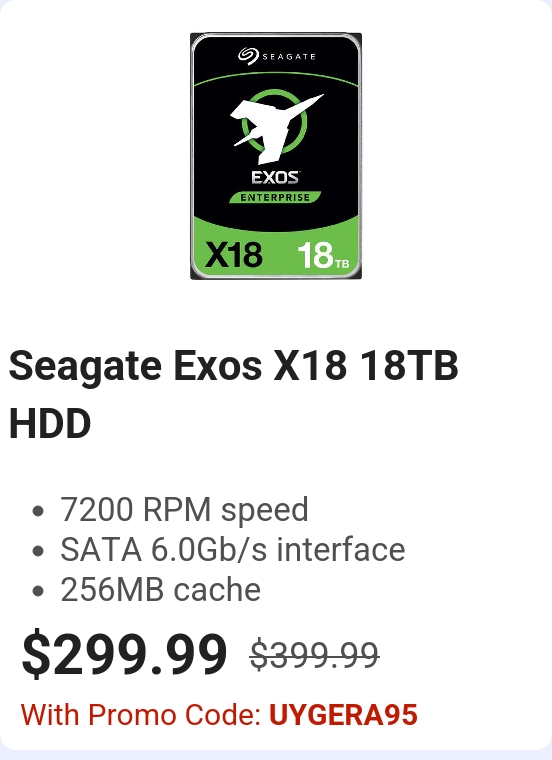The height and width of the screenshot is (760, 552).
Task: Click the bullet beside 256MB cache
Action: tap(38, 591)
